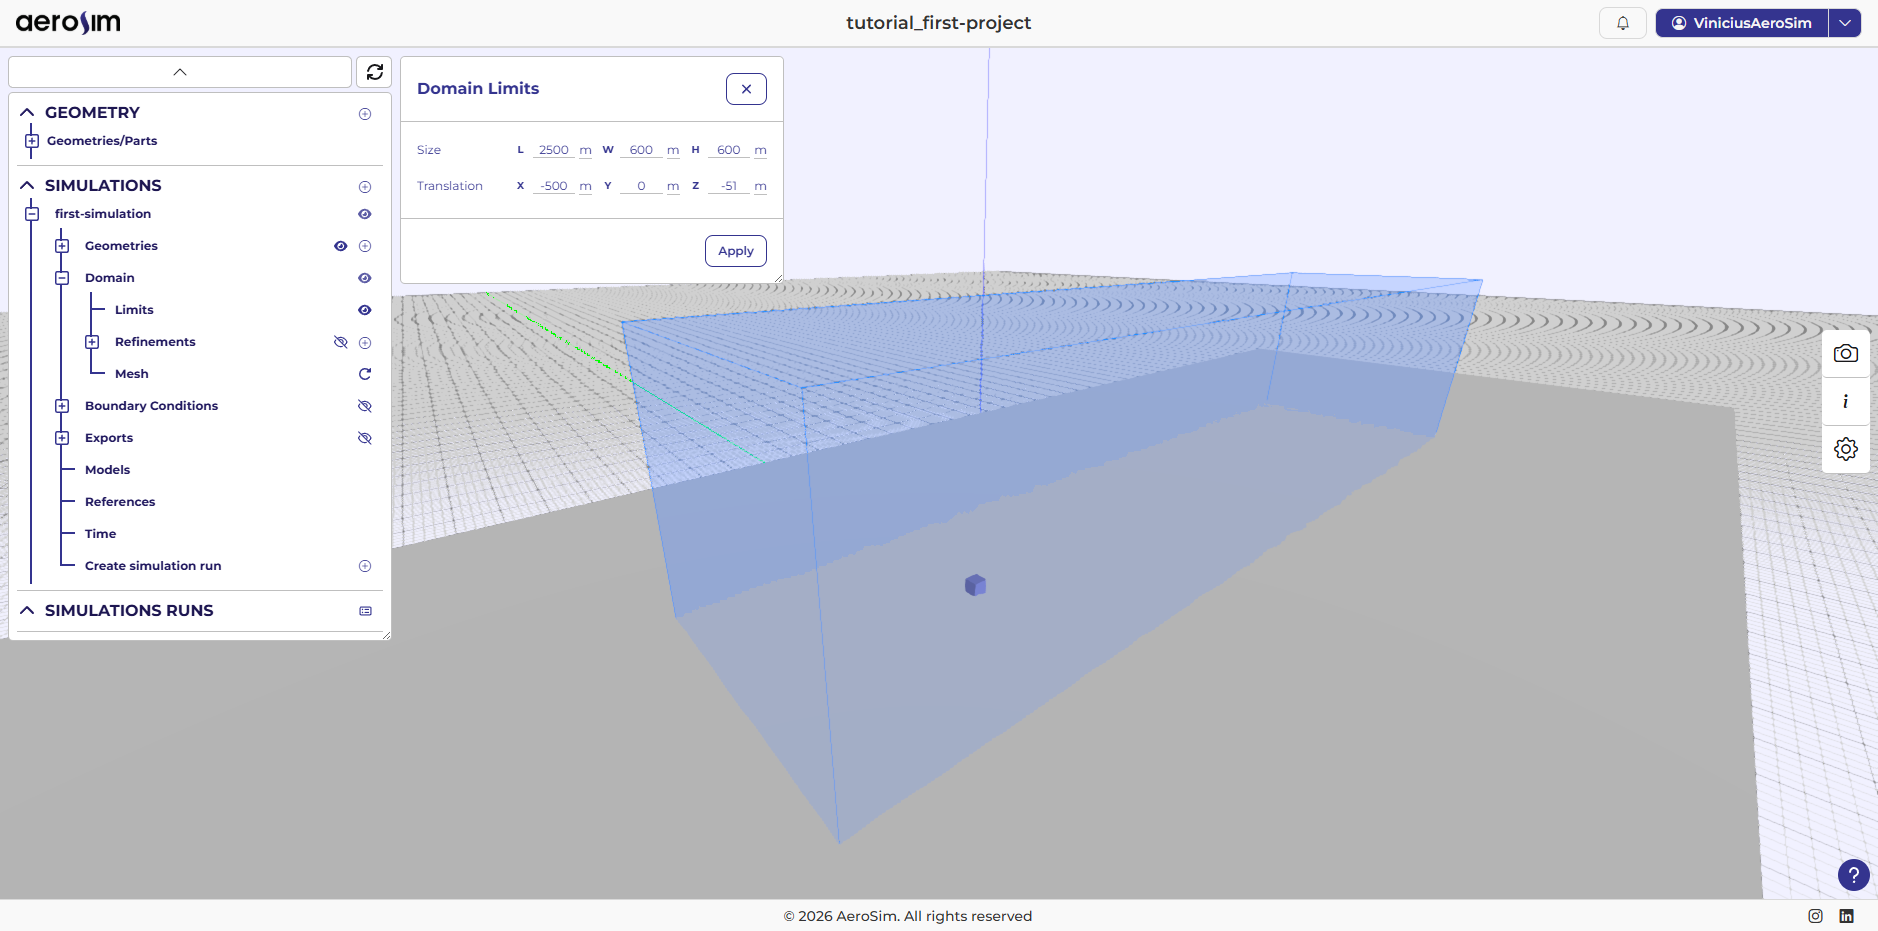The width and height of the screenshot is (1878, 931).
Task: Click the refresh tree icon
Action: 374,72
